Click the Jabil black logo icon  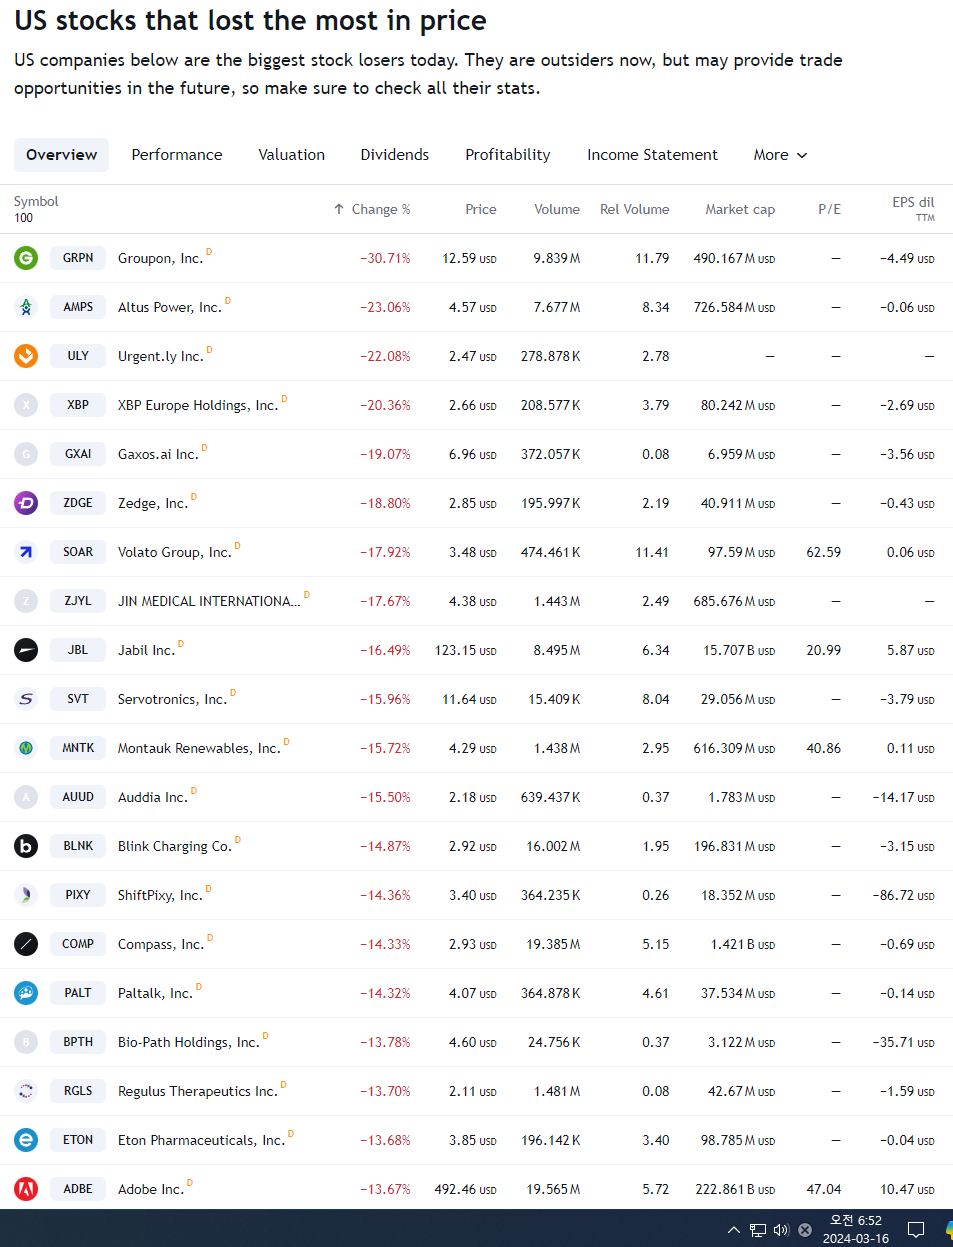click(x=26, y=650)
